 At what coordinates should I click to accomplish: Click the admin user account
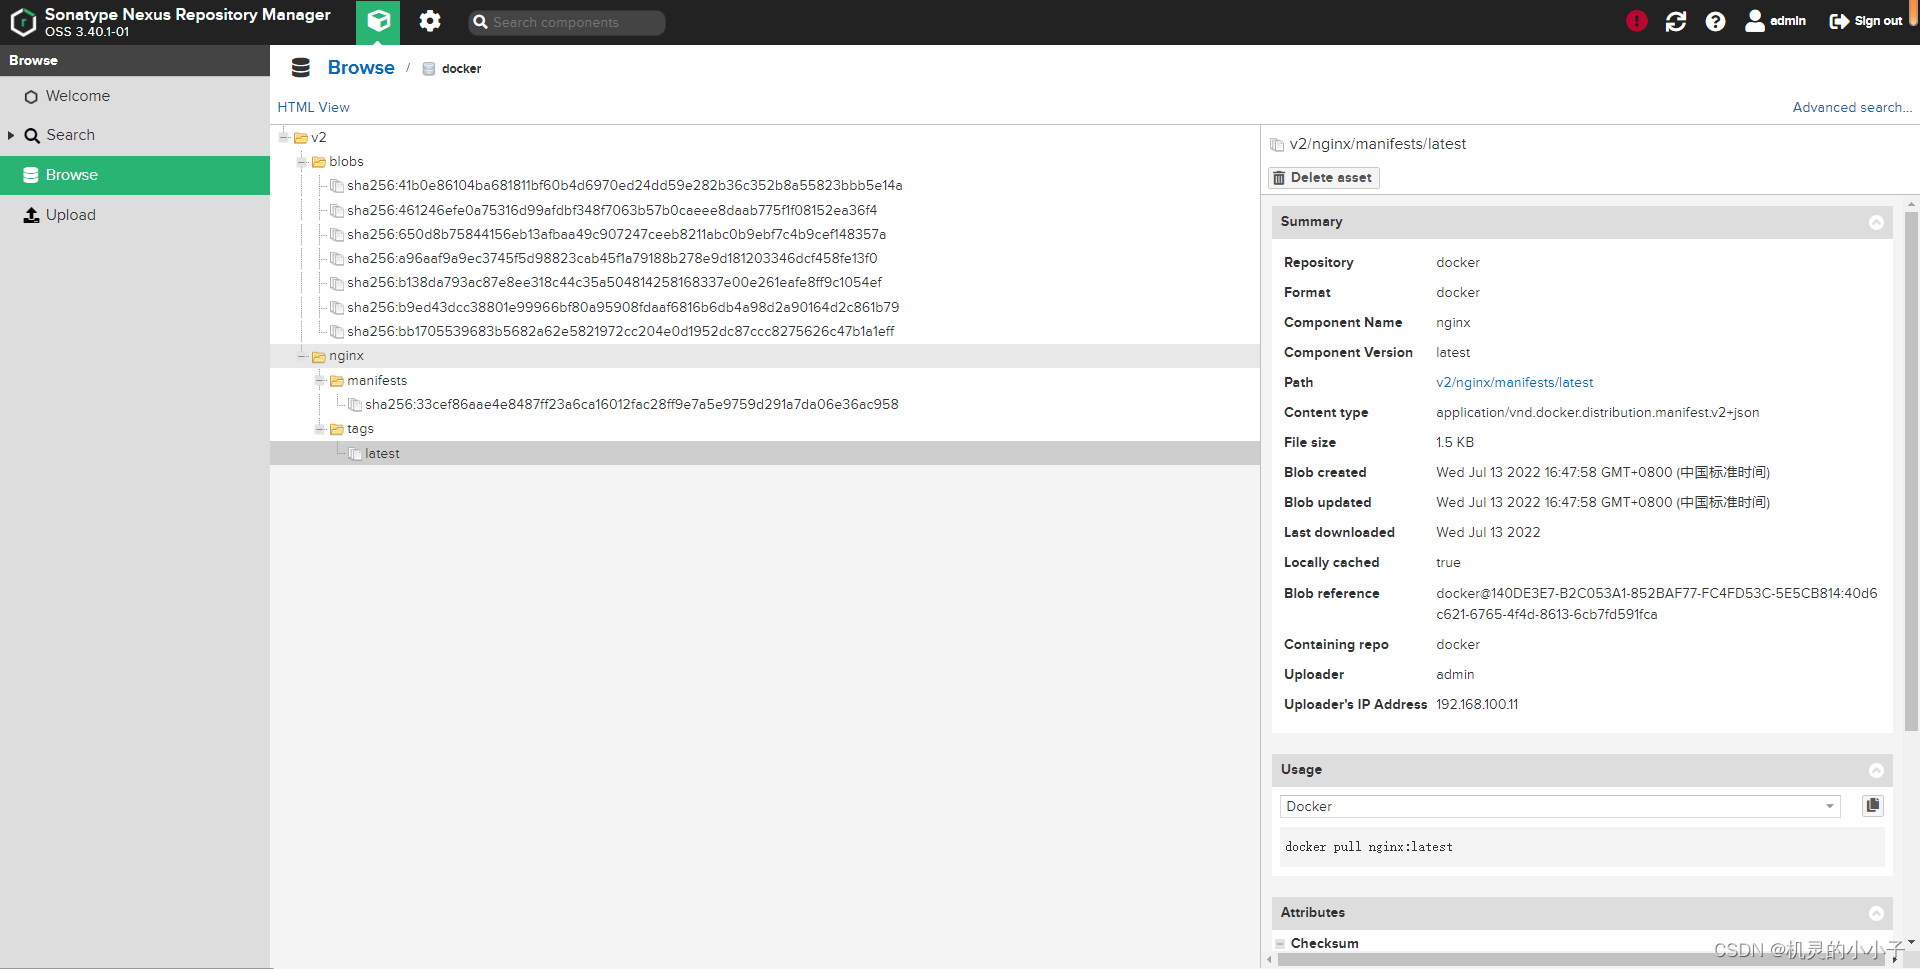(x=1776, y=21)
